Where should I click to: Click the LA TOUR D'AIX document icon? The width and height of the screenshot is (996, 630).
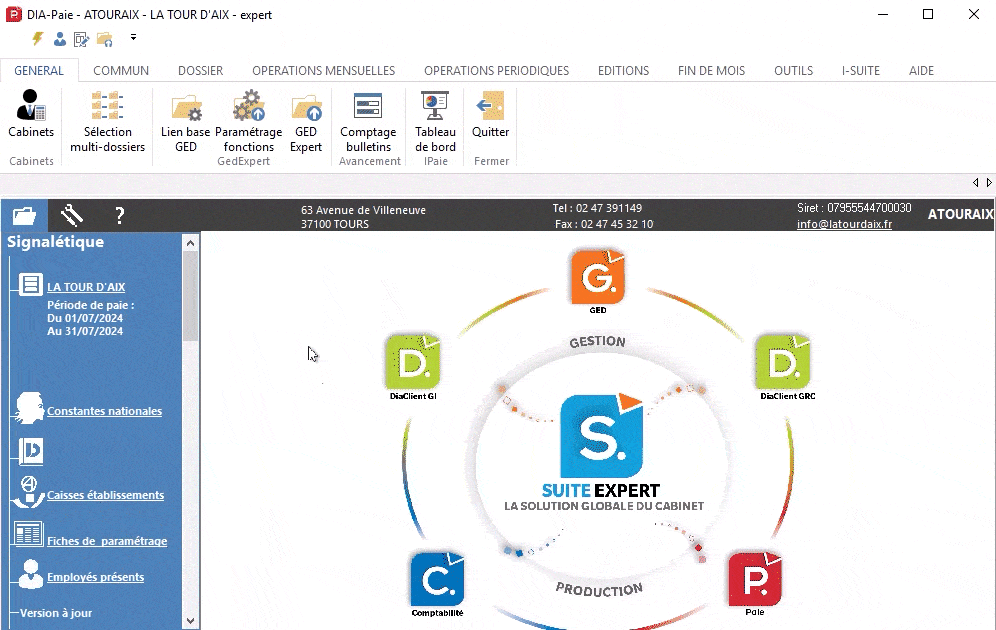(30, 285)
